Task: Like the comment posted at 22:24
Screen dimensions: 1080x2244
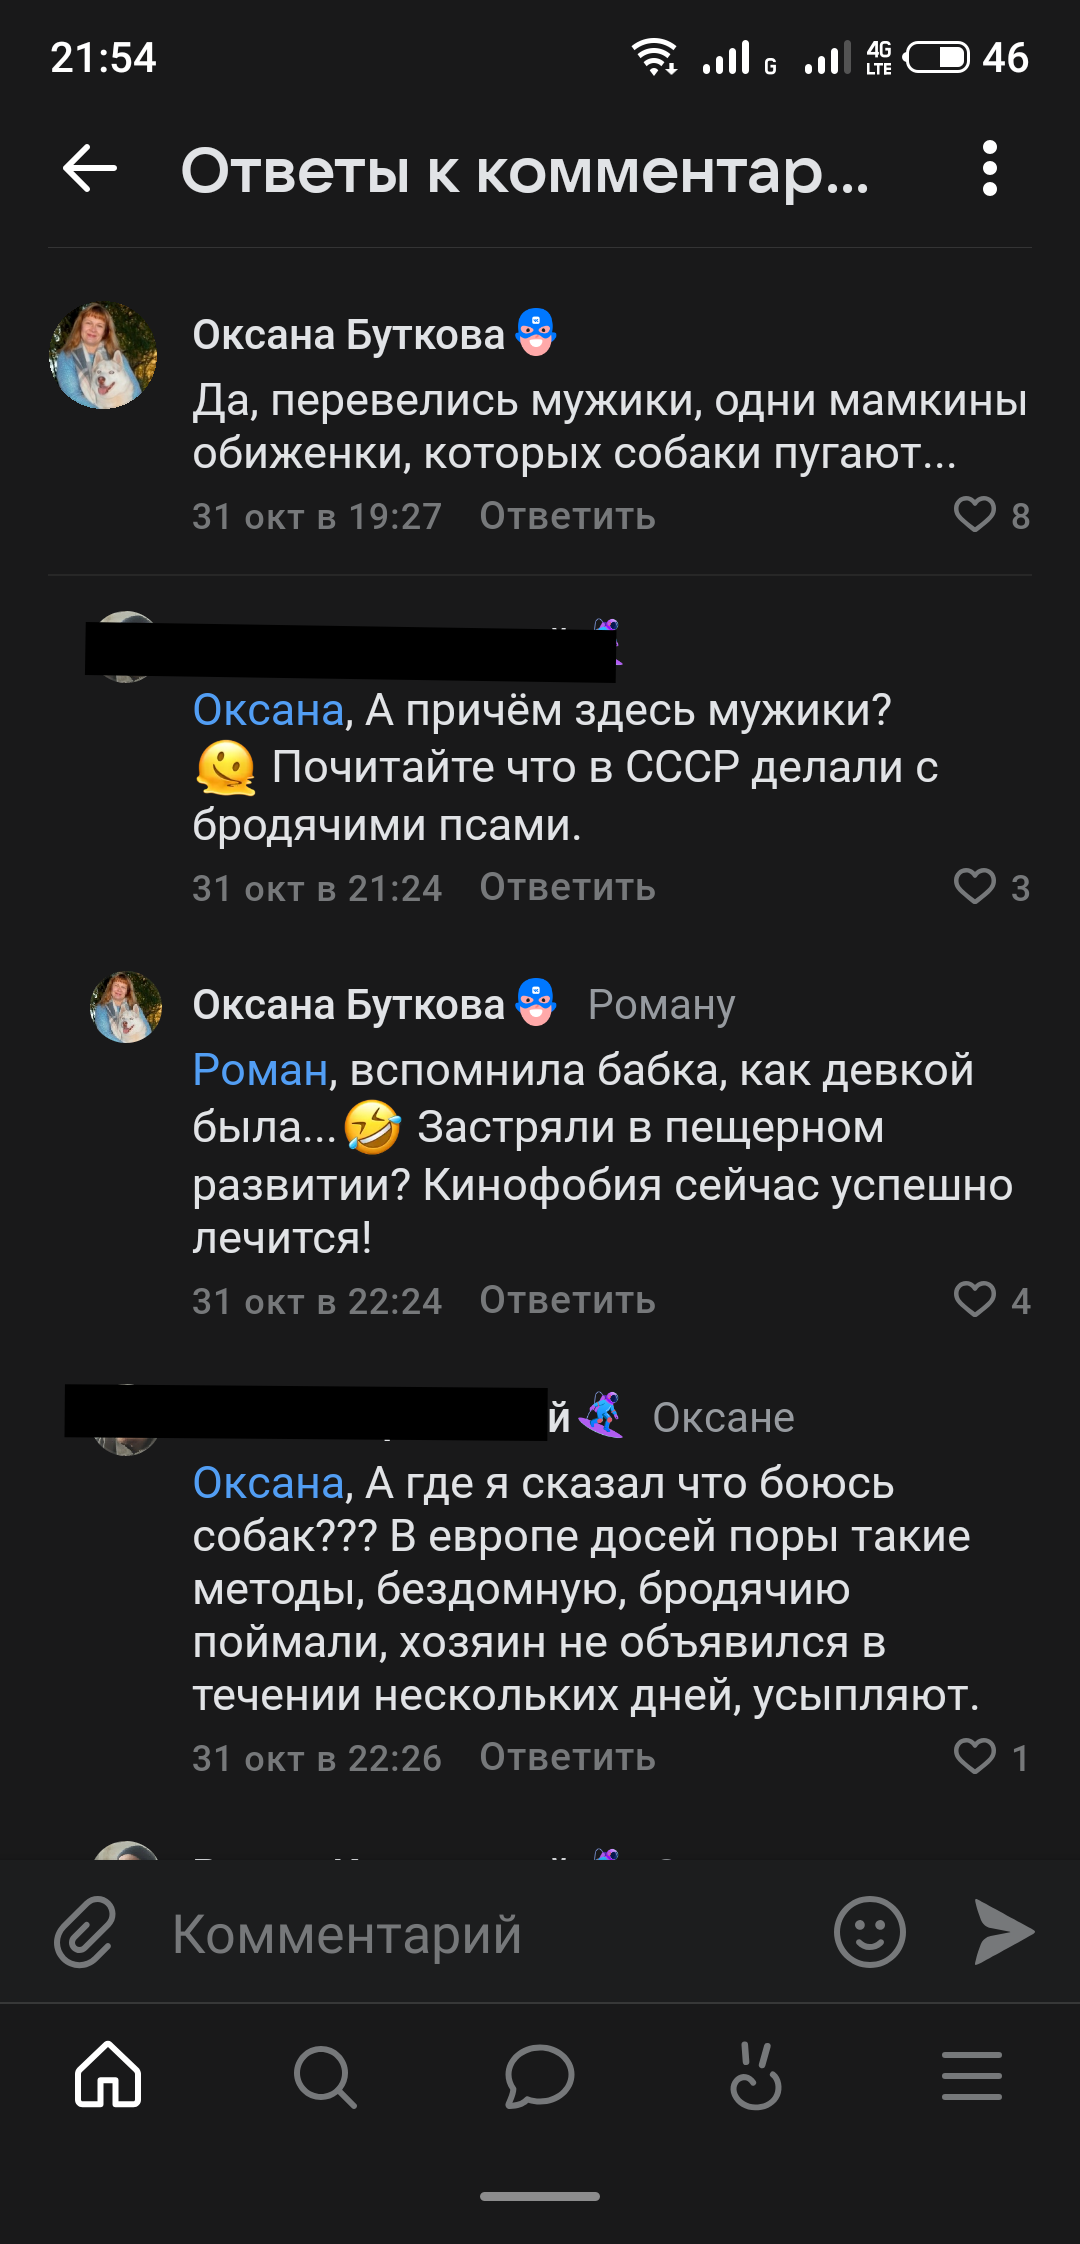Action: pyautogui.click(x=975, y=1300)
